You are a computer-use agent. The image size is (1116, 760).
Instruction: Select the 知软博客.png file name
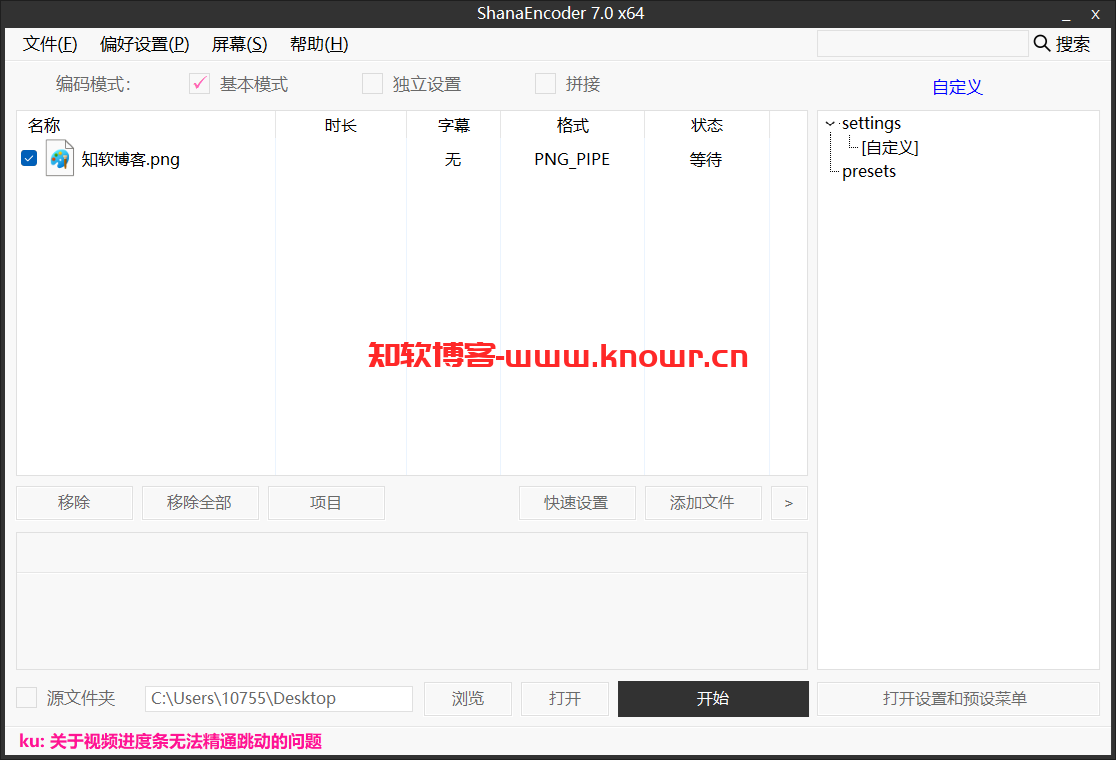click(x=130, y=159)
